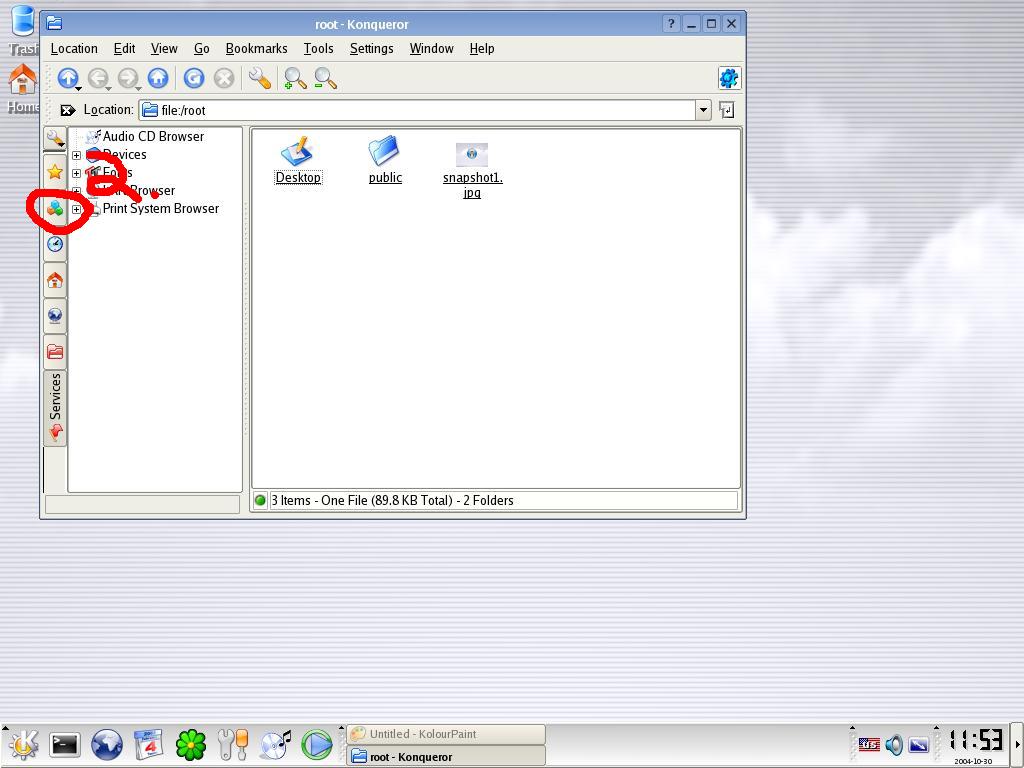Select Audio CD Browser in the tree
Image resolution: width=1024 pixels, height=768 pixels.
[x=153, y=136]
